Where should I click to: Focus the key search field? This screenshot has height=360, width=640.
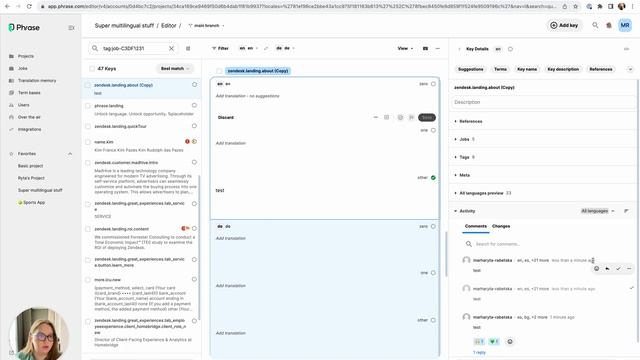click(x=133, y=48)
